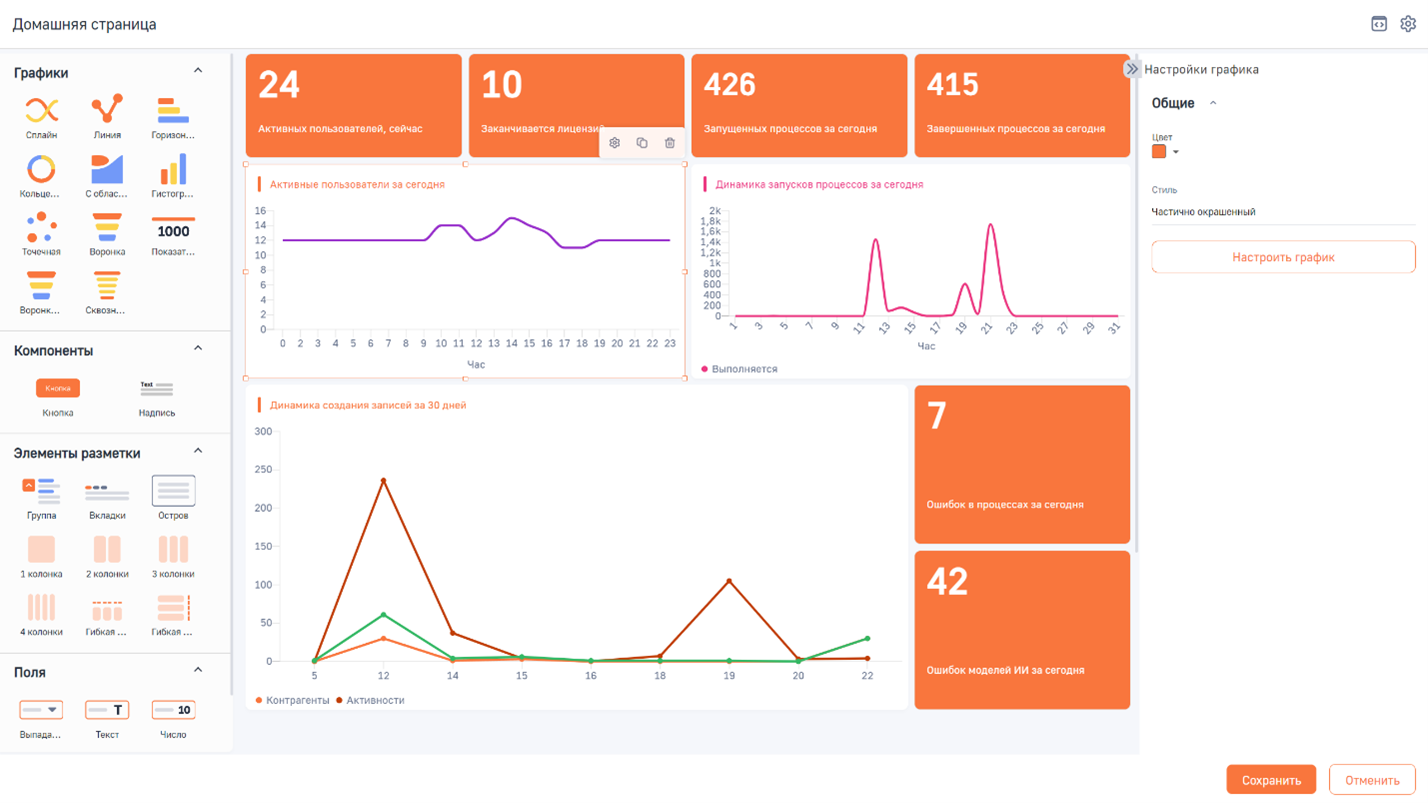Select the С облас... area chart icon
This screenshot has height=803, width=1428.
tap(107, 176)
